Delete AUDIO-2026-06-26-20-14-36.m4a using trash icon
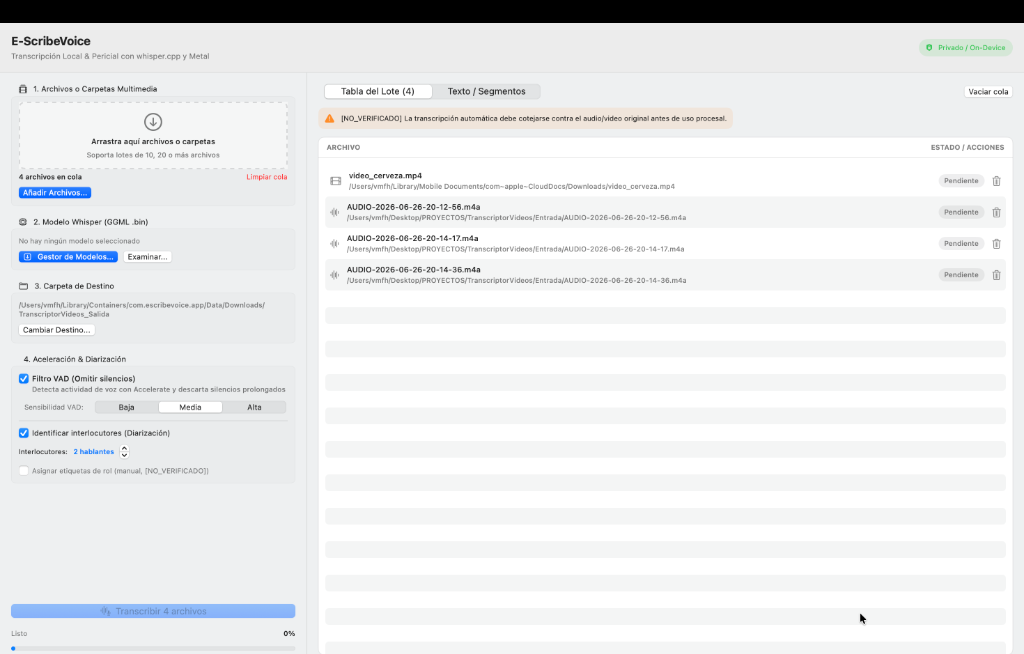This screenshot has width=1024, height=654. tap(996, 275)
